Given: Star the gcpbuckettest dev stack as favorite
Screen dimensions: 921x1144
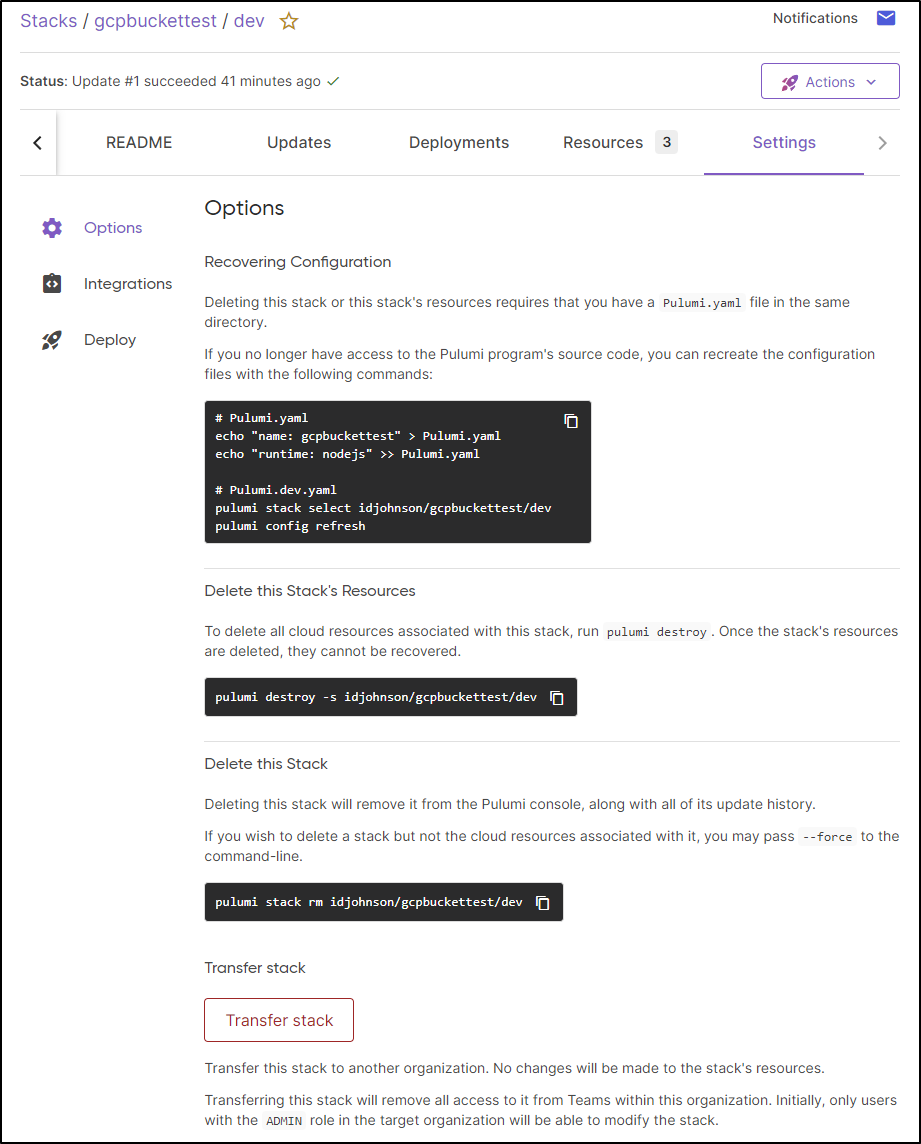Looking at the screenshot, I should [289, 21].
